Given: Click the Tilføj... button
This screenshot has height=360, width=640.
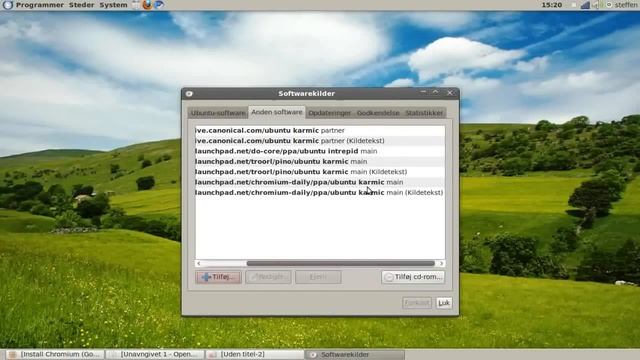Looking at the screenshot, I should click(x=218, y=277).
